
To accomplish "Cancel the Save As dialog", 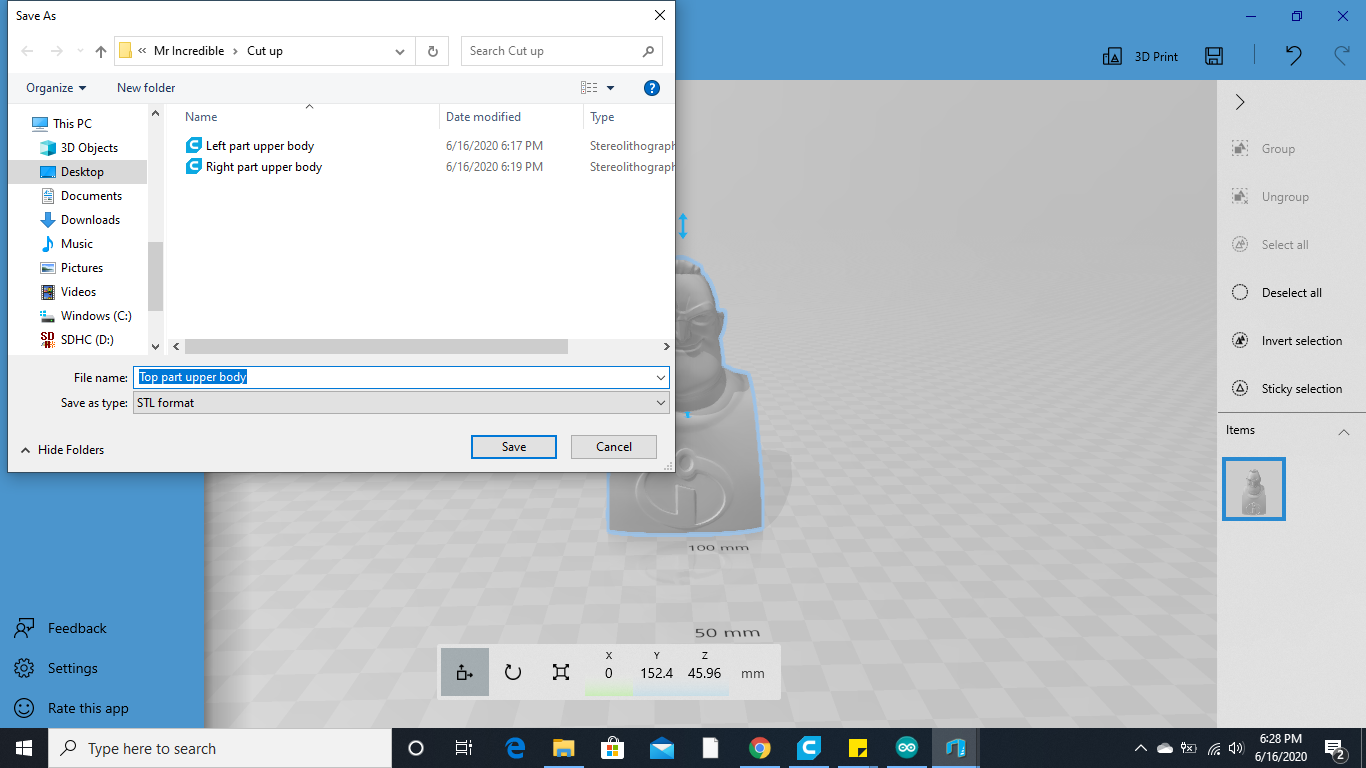I will [613, 446].
